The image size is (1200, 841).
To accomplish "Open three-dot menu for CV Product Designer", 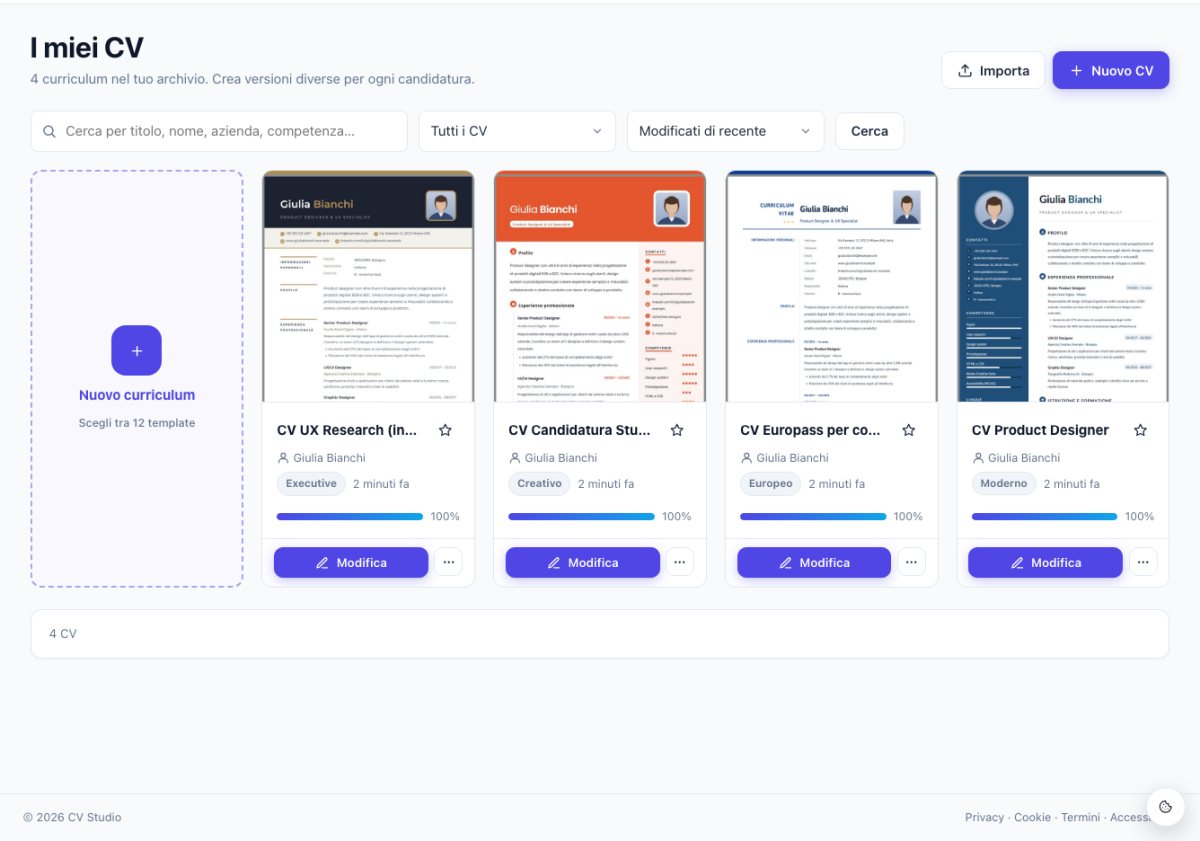I will 1143,562.
